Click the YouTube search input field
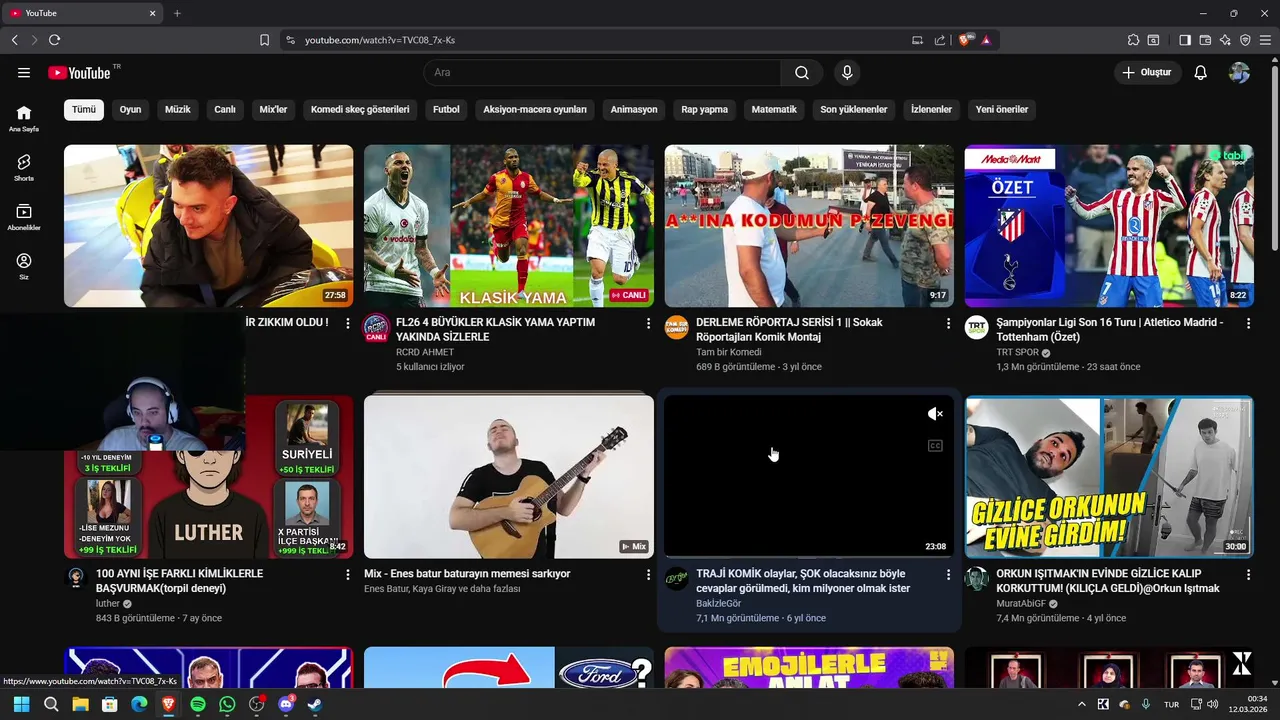1280x720 pixels. click(602, 72)
